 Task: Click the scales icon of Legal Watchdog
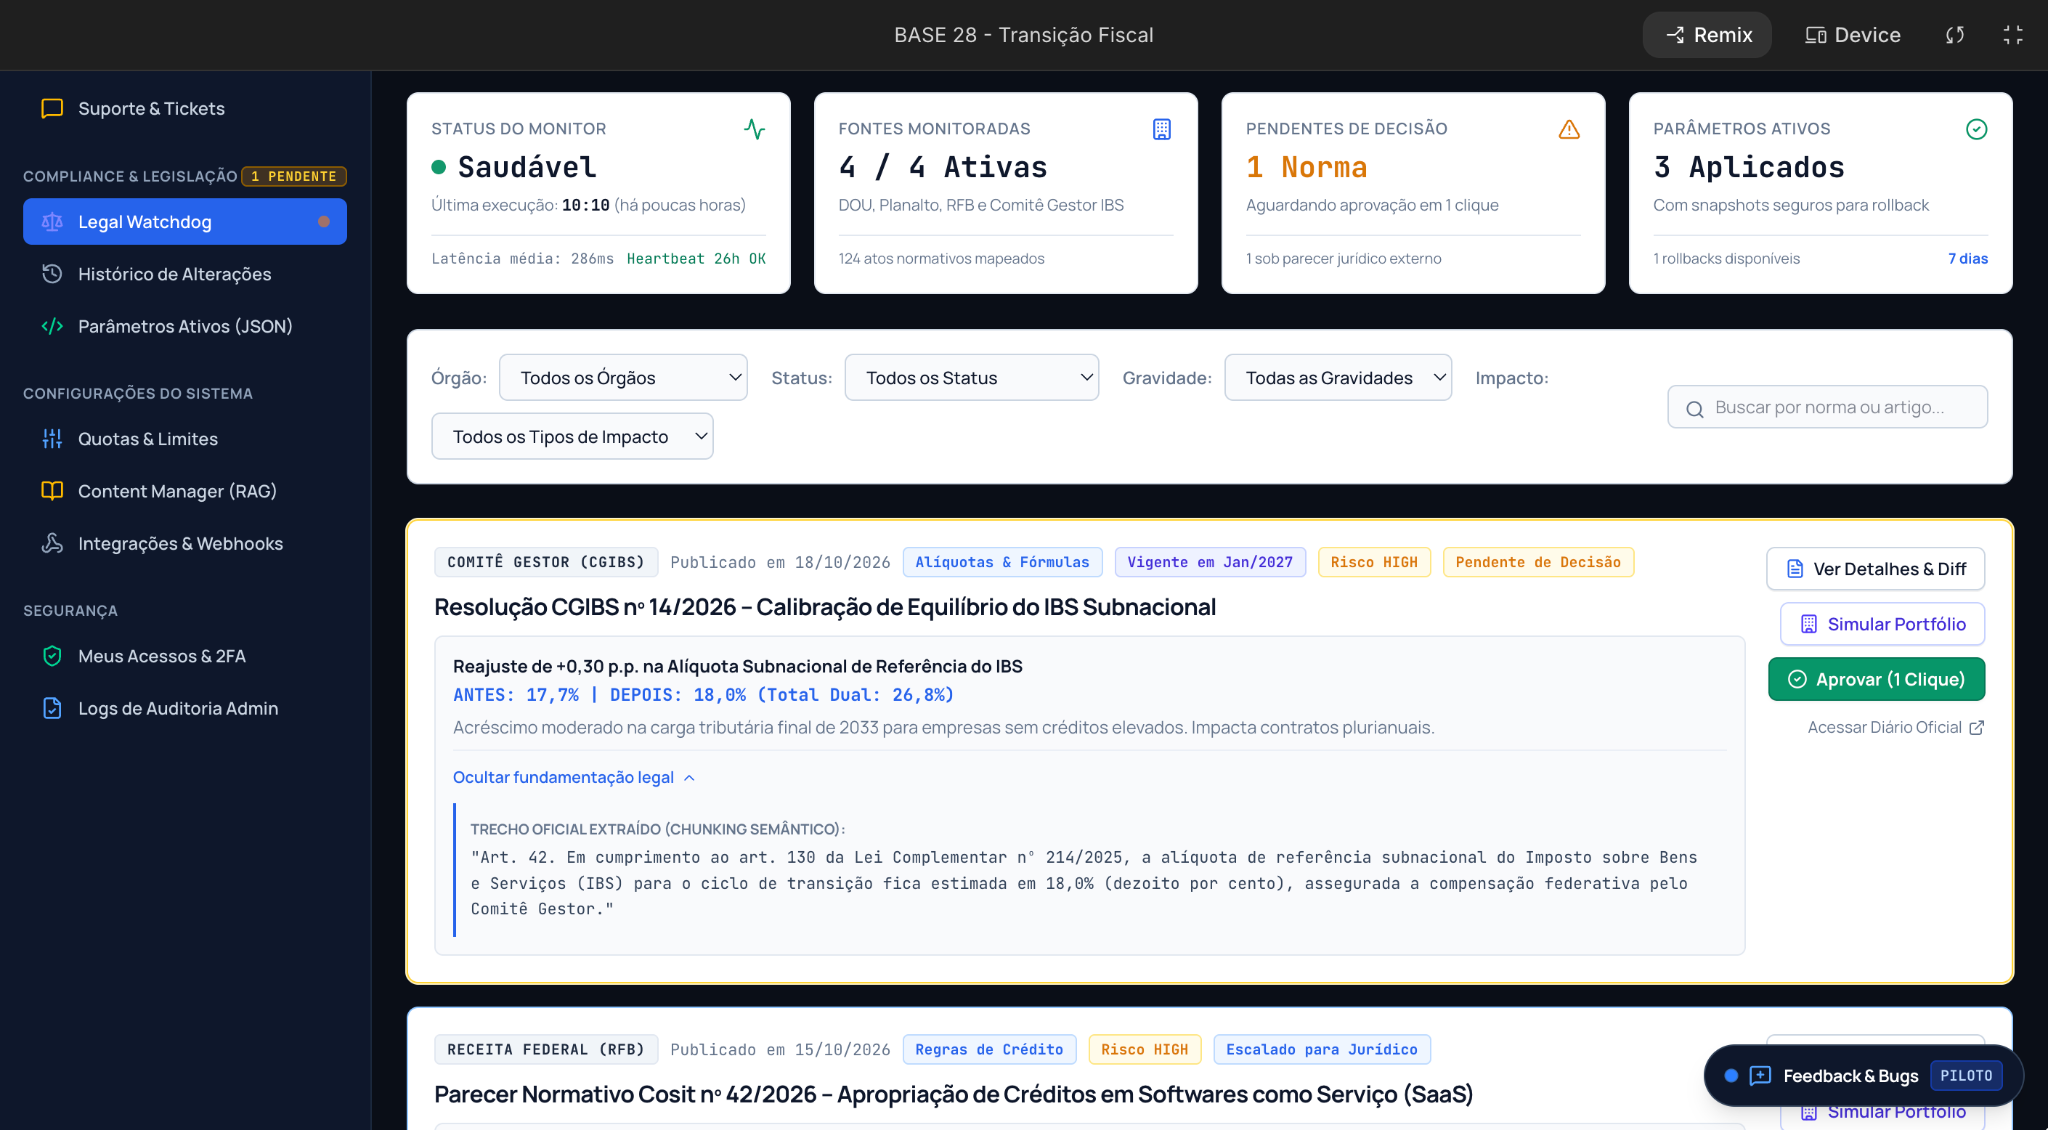(x=52, y=222)
